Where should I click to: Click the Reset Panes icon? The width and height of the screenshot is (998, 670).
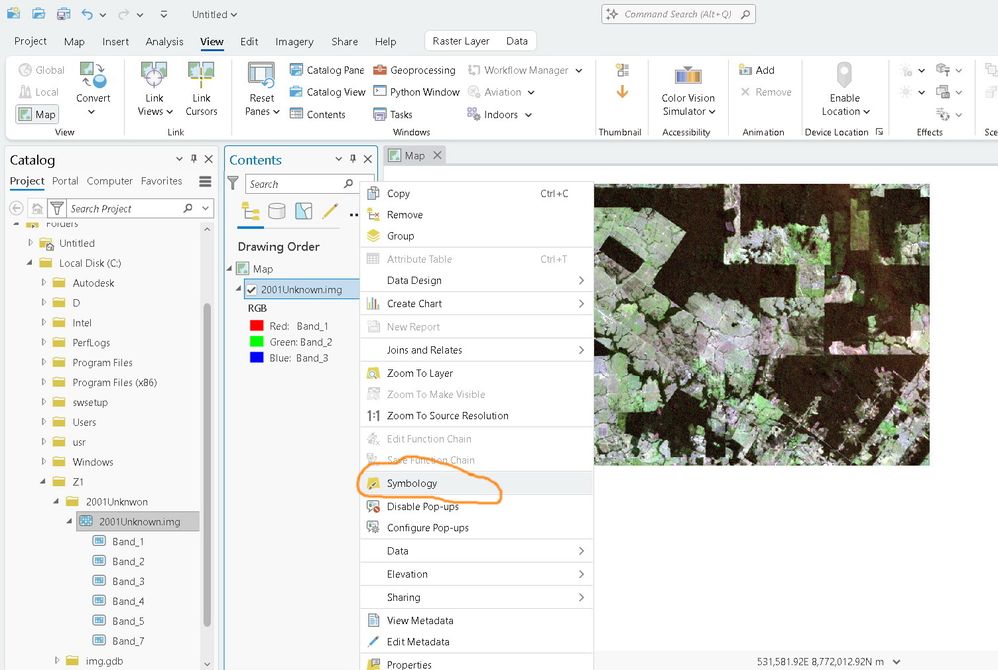coord(261,76)
